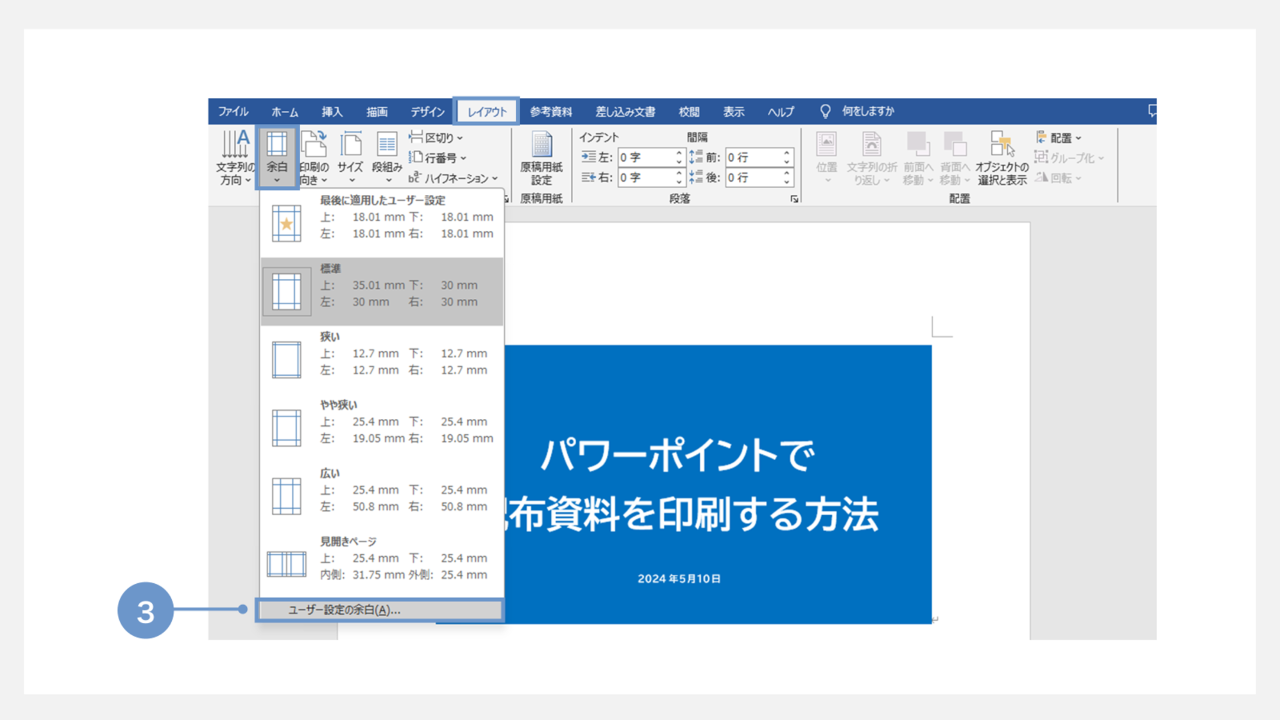This screenshot has width=1280, height=720.
Task: Switch to the 表示 tab
Action: click(x=734, y=112)
